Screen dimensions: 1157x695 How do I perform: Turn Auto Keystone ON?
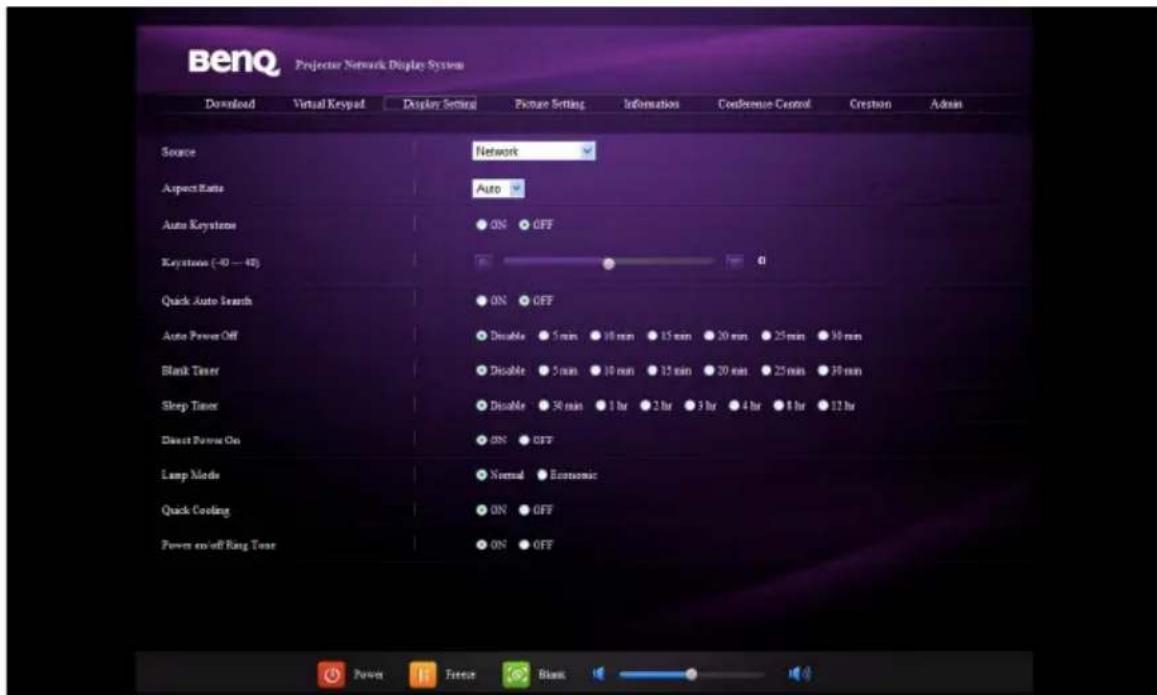(x=482, y=225)
